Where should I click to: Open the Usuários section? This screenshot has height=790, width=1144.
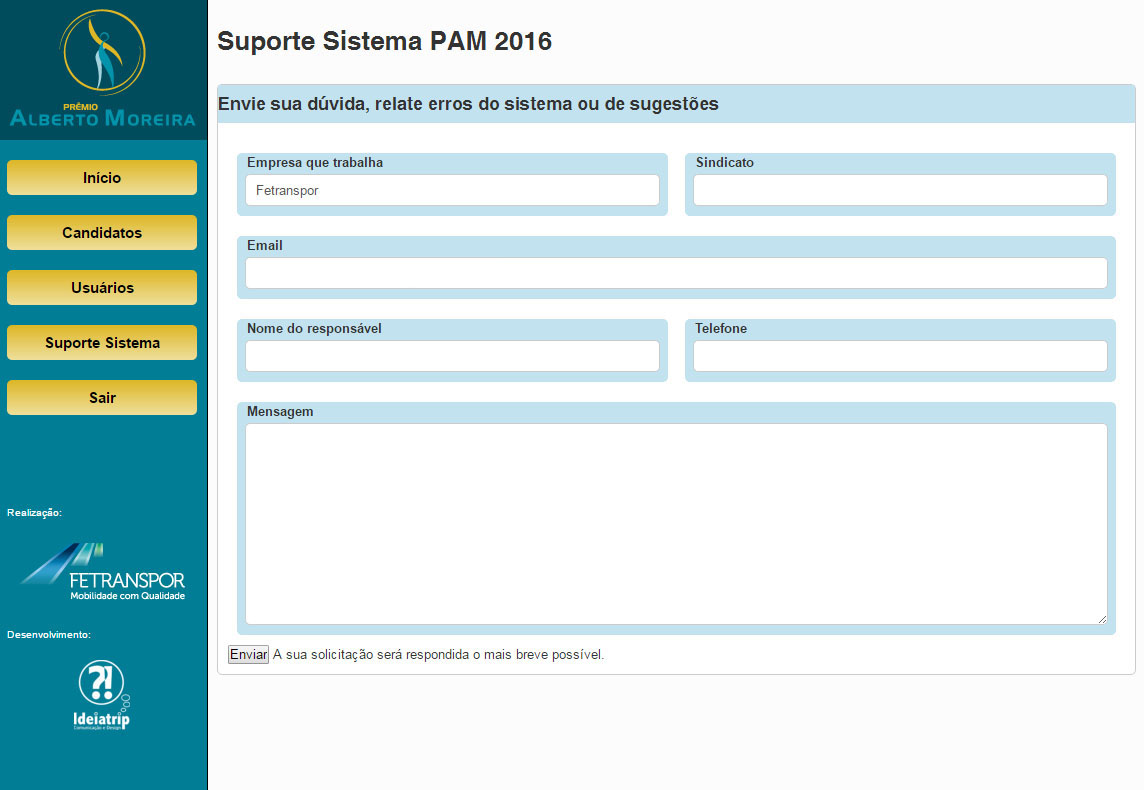(x=102, y=288)
